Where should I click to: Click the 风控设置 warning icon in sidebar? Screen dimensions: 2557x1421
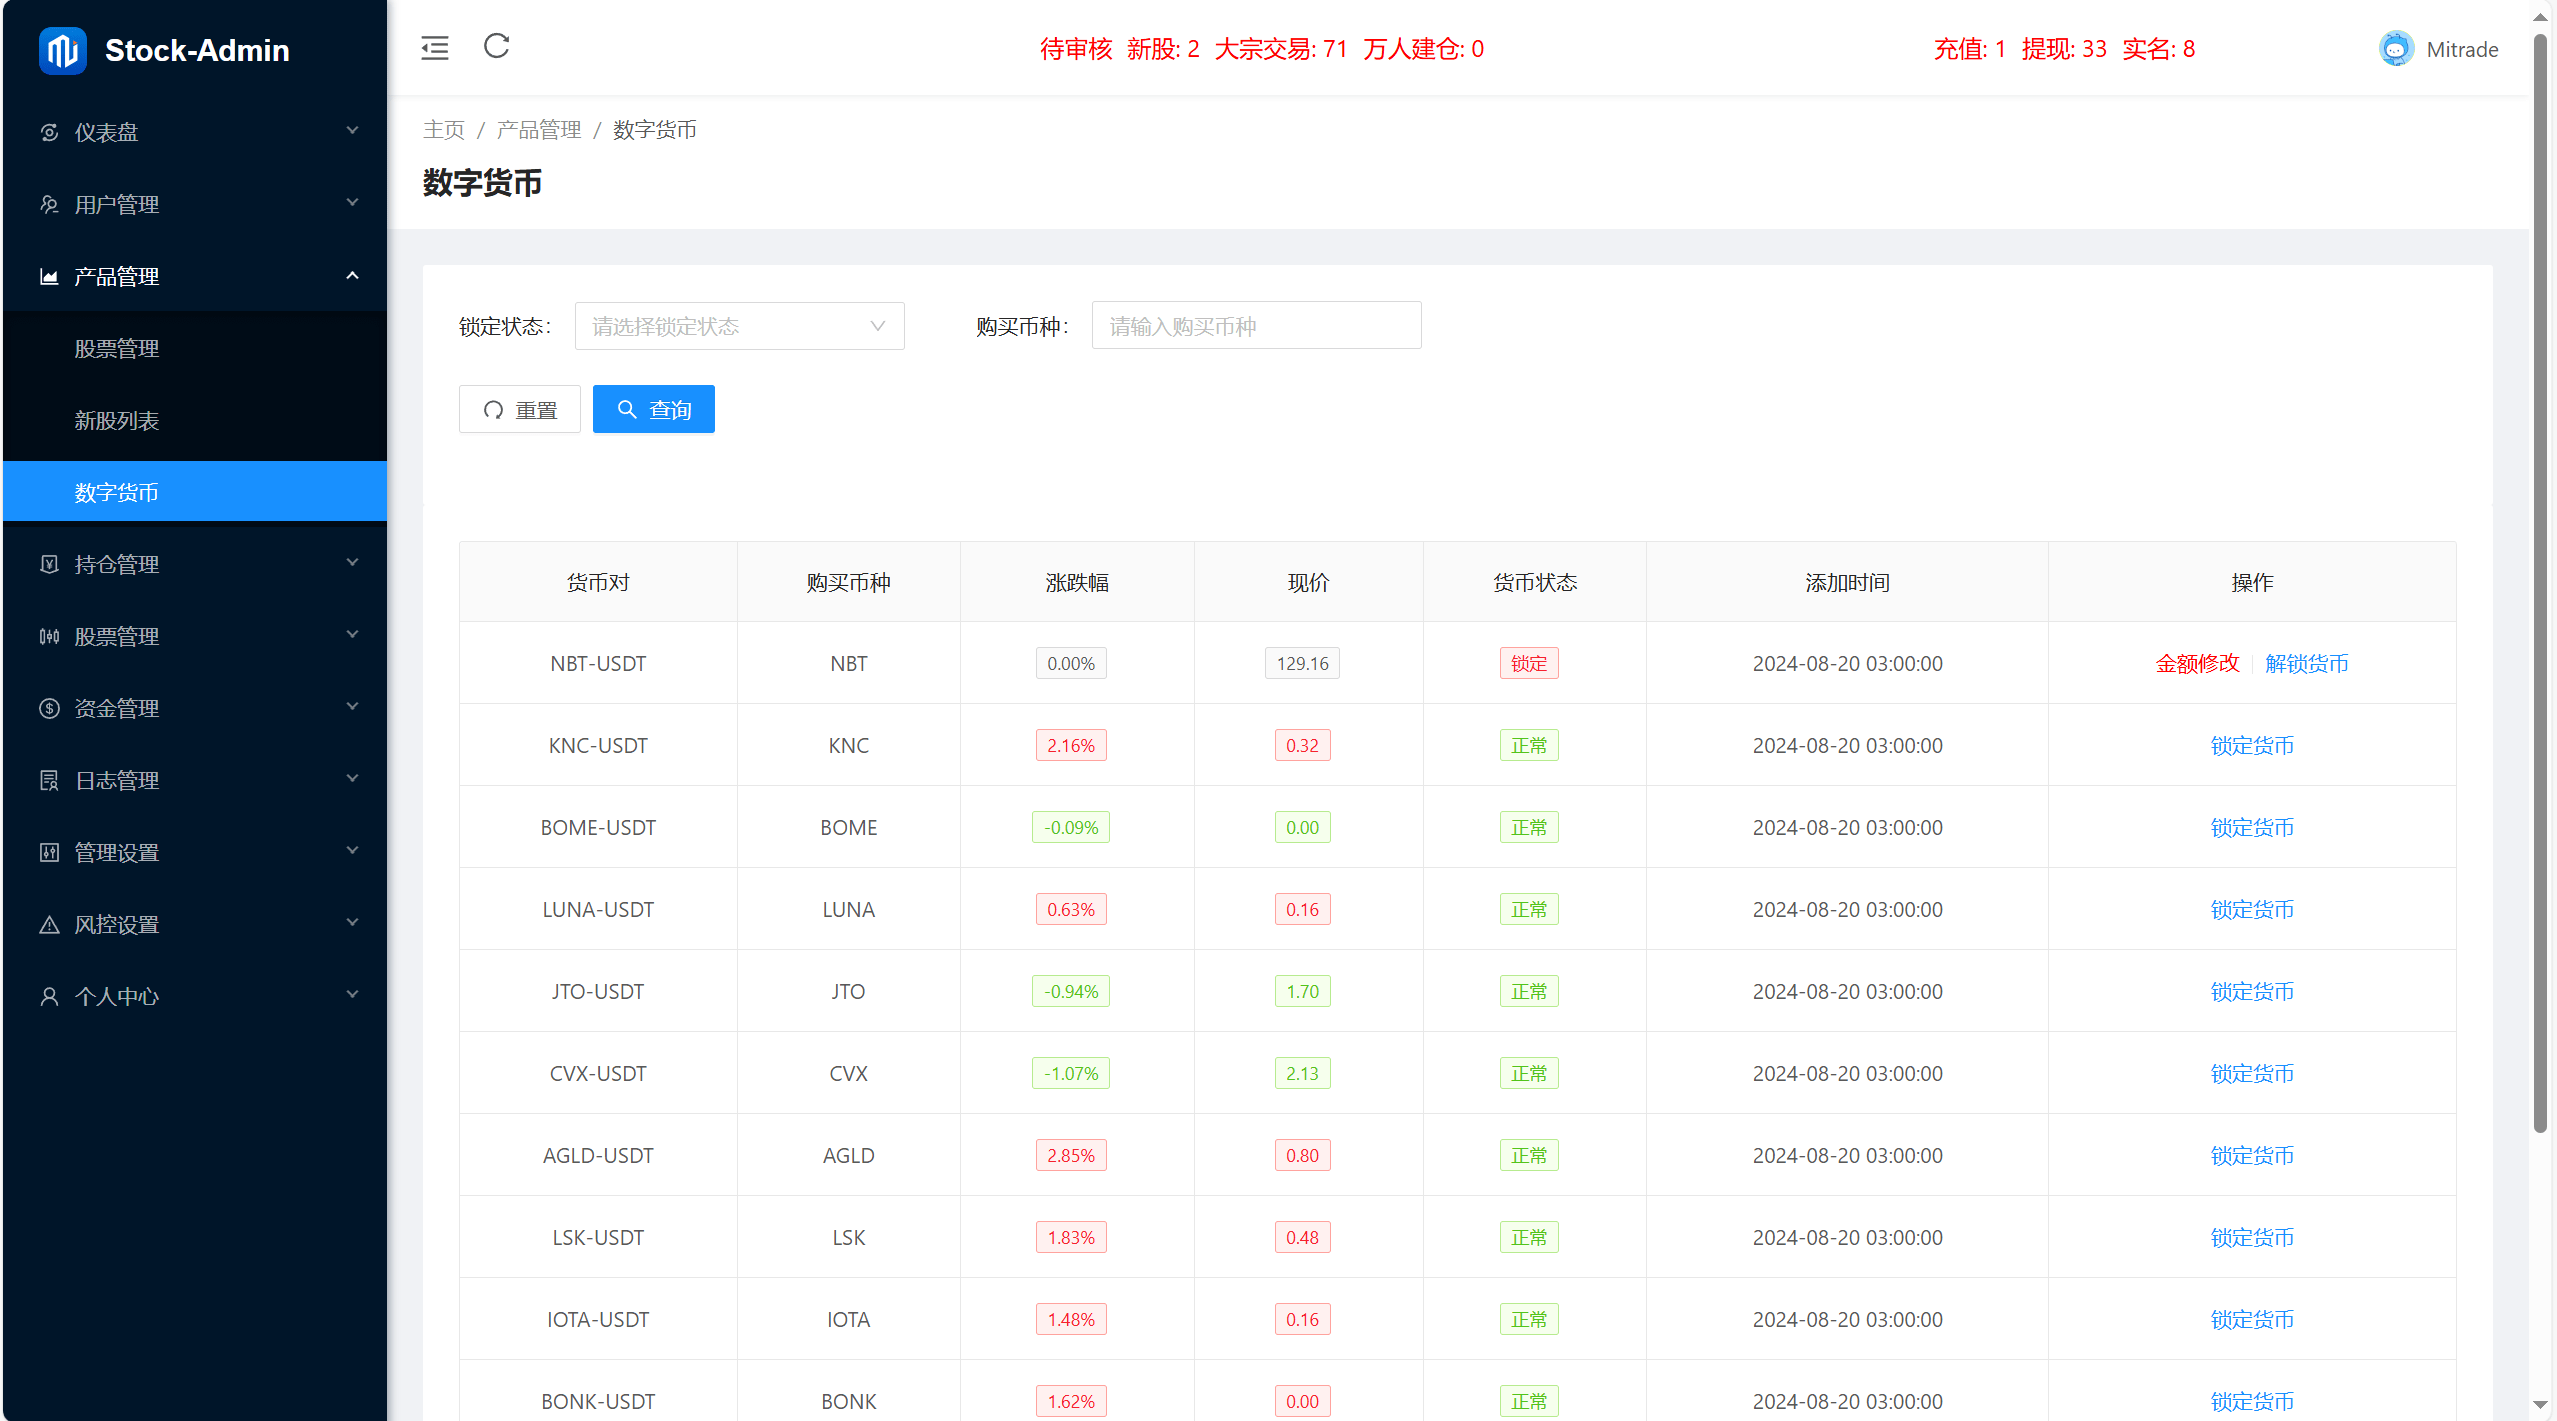(x=49, y=924)
